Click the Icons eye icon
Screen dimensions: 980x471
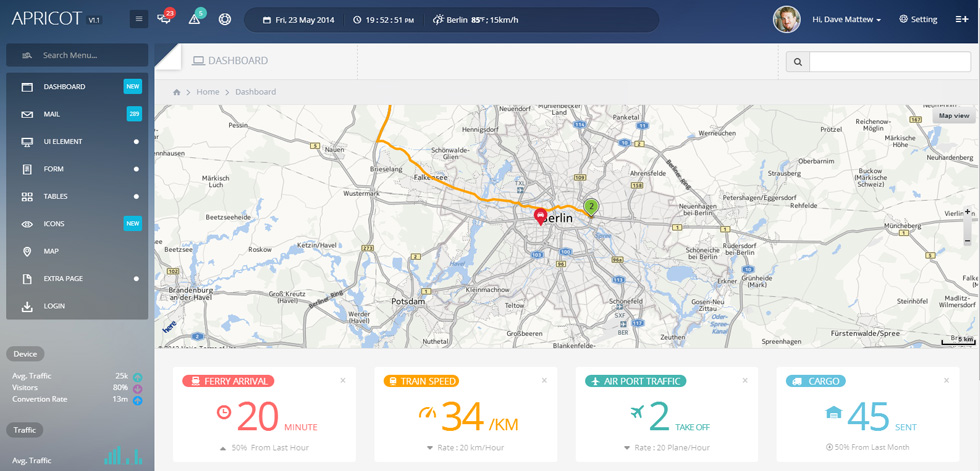pos(27,224)
